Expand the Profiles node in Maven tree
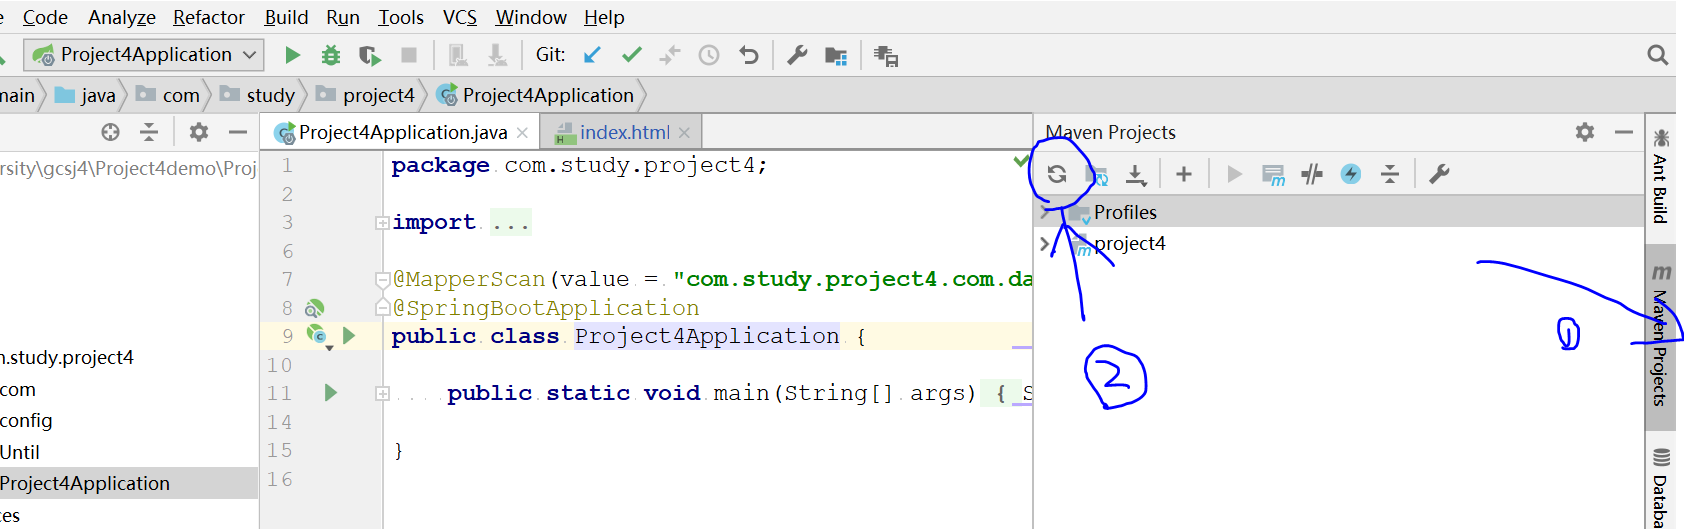 tap(1045, 213)
